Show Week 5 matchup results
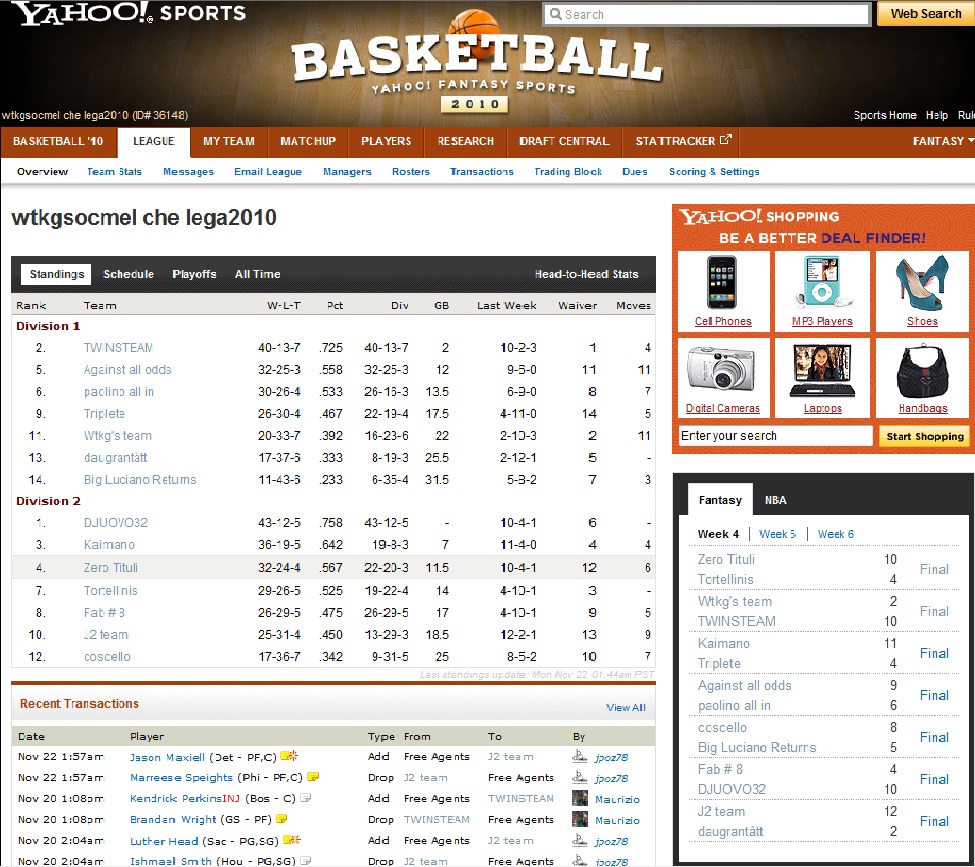This screenshot has height=867, width=975. [x=777, y=534]
